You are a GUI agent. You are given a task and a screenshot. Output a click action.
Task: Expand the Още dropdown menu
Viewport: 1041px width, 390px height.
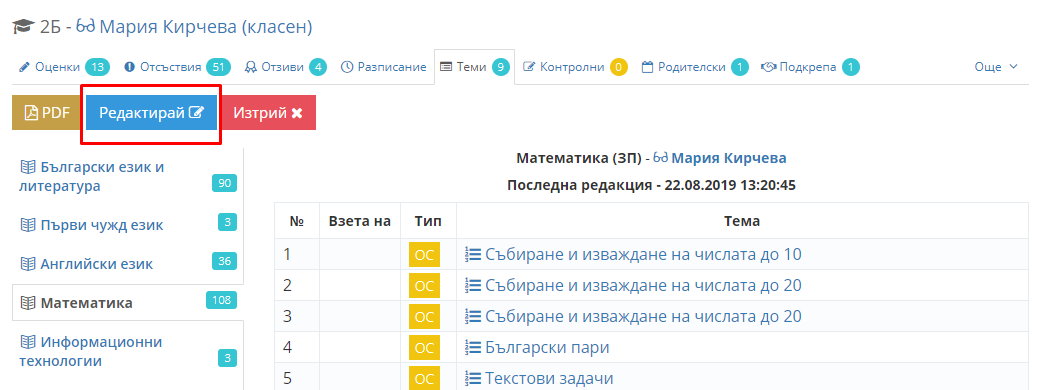point(995,67)
